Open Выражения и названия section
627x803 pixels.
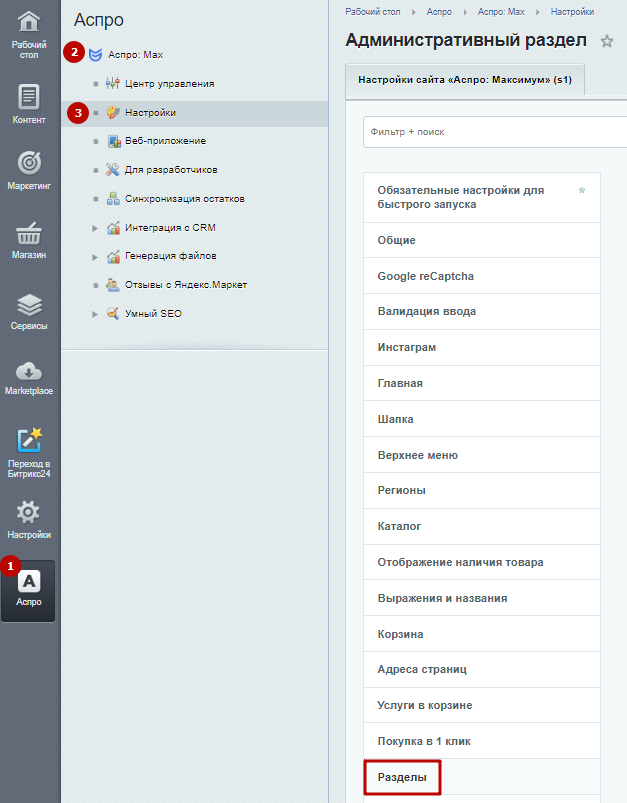tap(482, 598)
